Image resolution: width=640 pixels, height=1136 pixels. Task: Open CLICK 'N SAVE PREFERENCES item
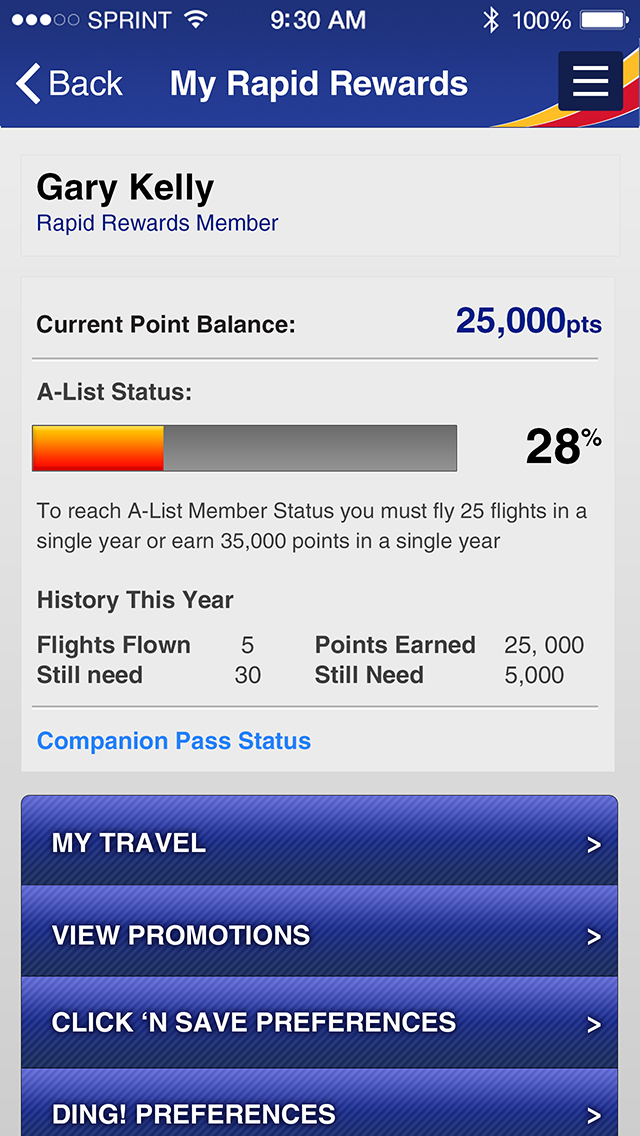pyautogui.click(x=254, y=1022)
